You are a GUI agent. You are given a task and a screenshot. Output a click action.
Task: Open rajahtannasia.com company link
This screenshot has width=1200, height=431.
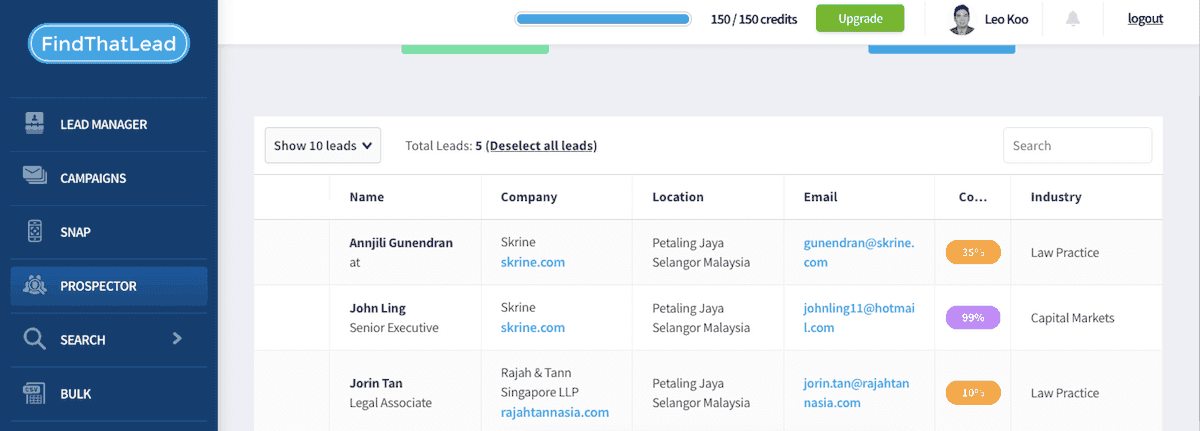click(554, 412)
